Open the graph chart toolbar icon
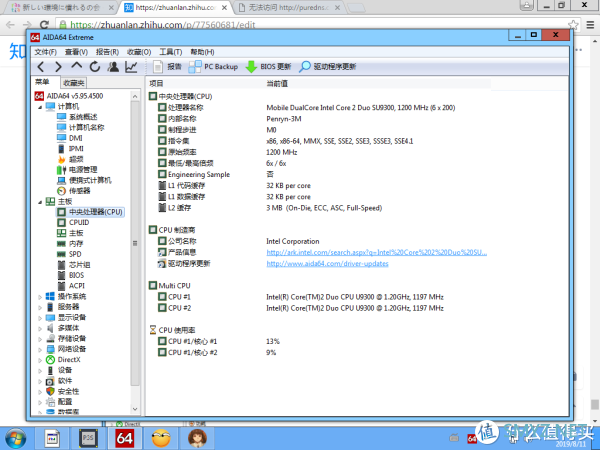The image size is (600, 450). point(131,67)
